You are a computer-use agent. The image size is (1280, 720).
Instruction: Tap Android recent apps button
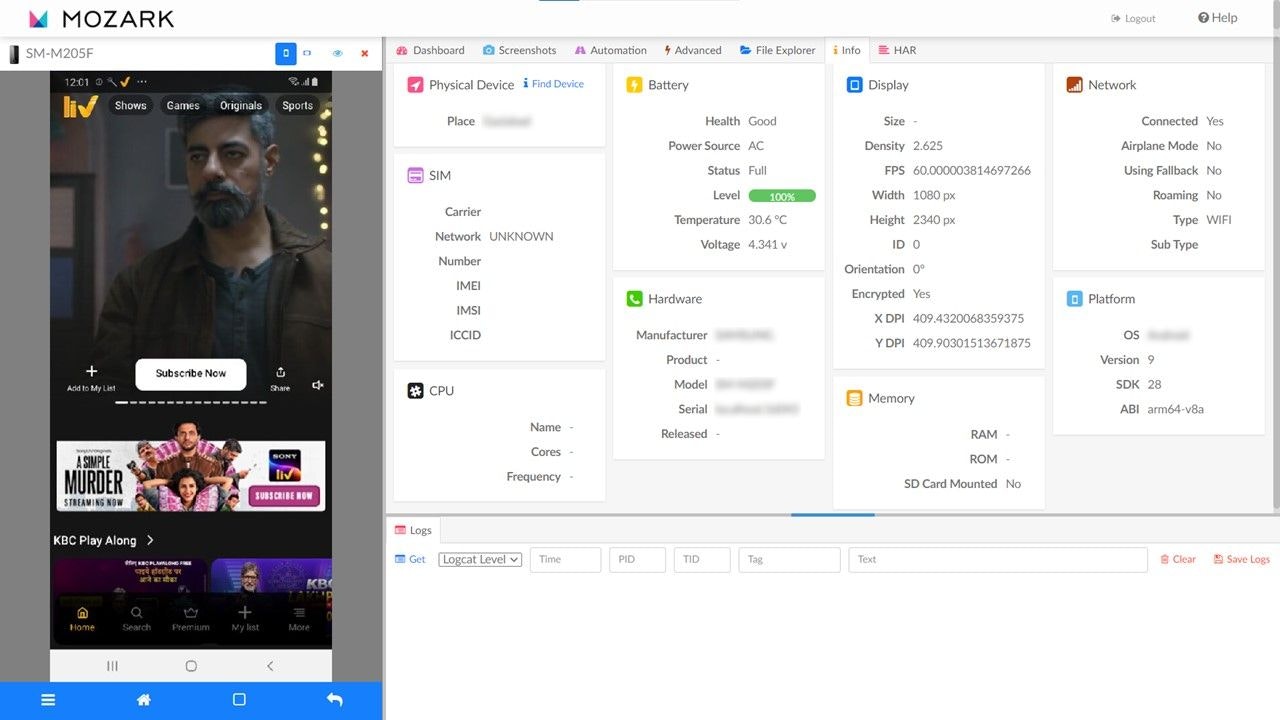click(112, 666)
